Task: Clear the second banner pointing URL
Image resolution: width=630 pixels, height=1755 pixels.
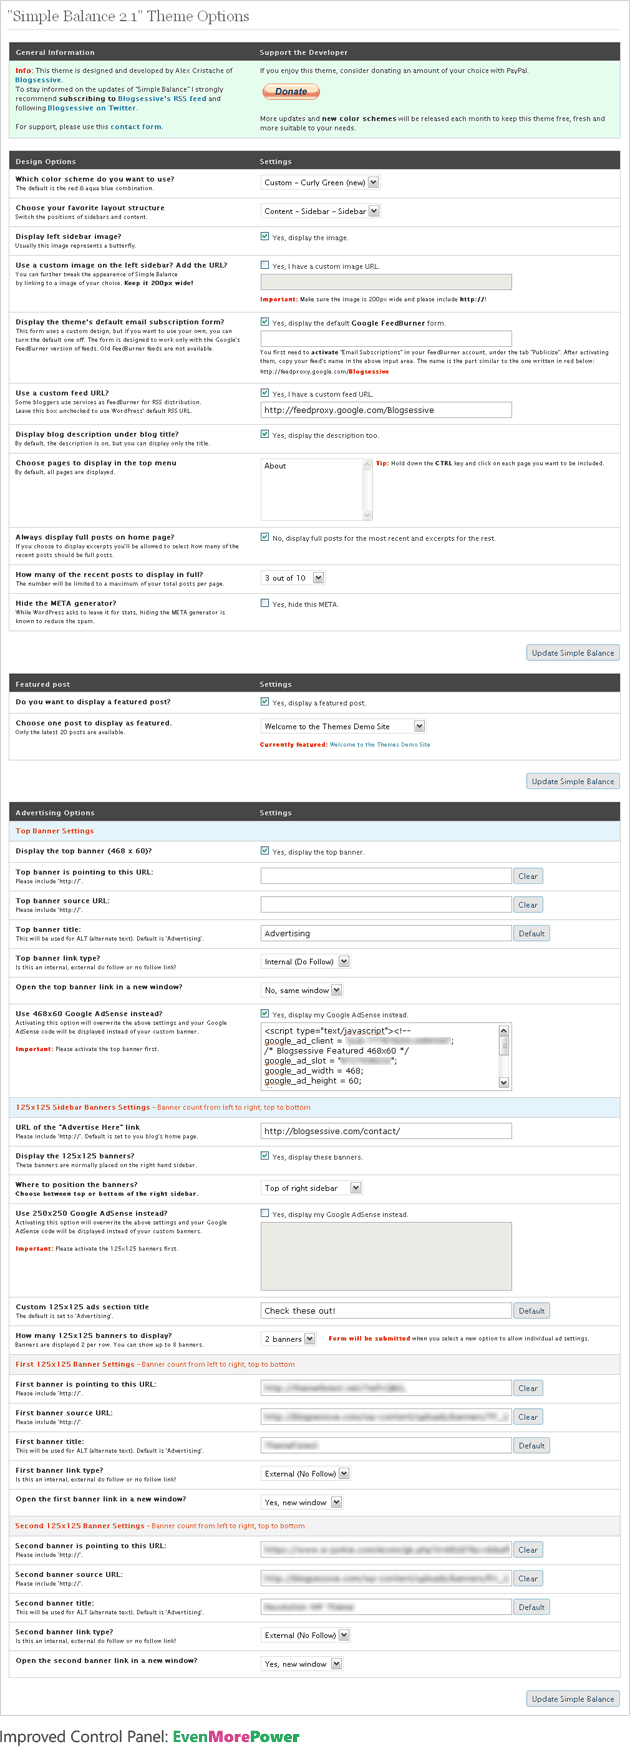Action: coord(528,1550)
